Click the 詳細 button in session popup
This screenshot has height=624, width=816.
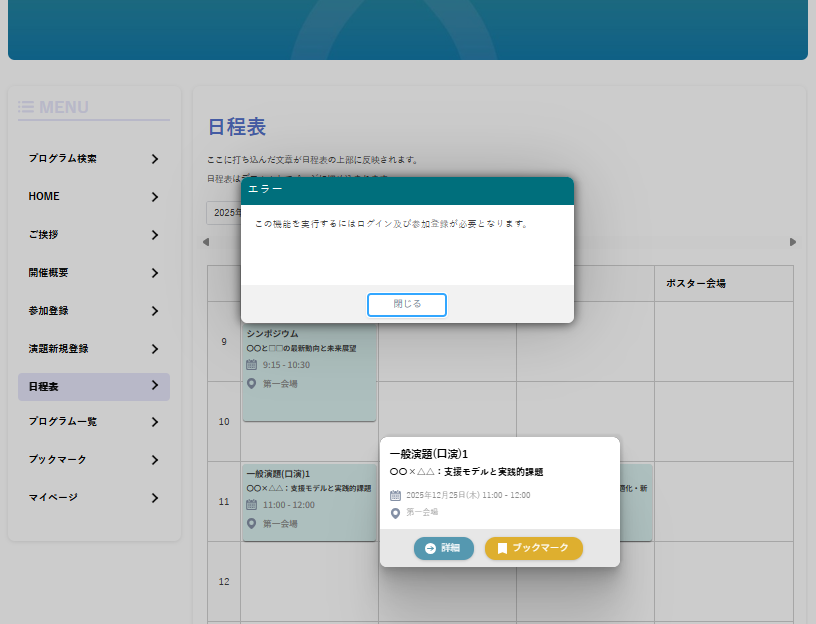443,548
